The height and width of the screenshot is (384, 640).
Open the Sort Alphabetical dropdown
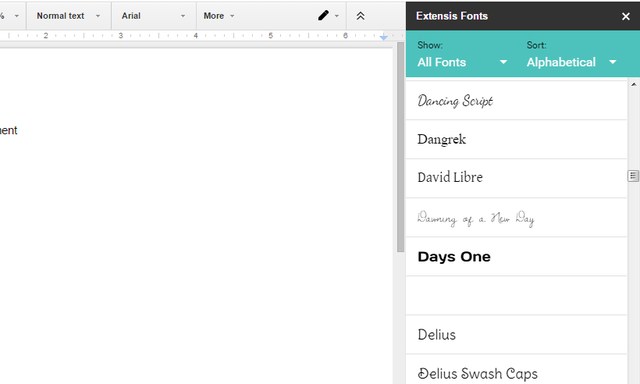pos(571,62)
